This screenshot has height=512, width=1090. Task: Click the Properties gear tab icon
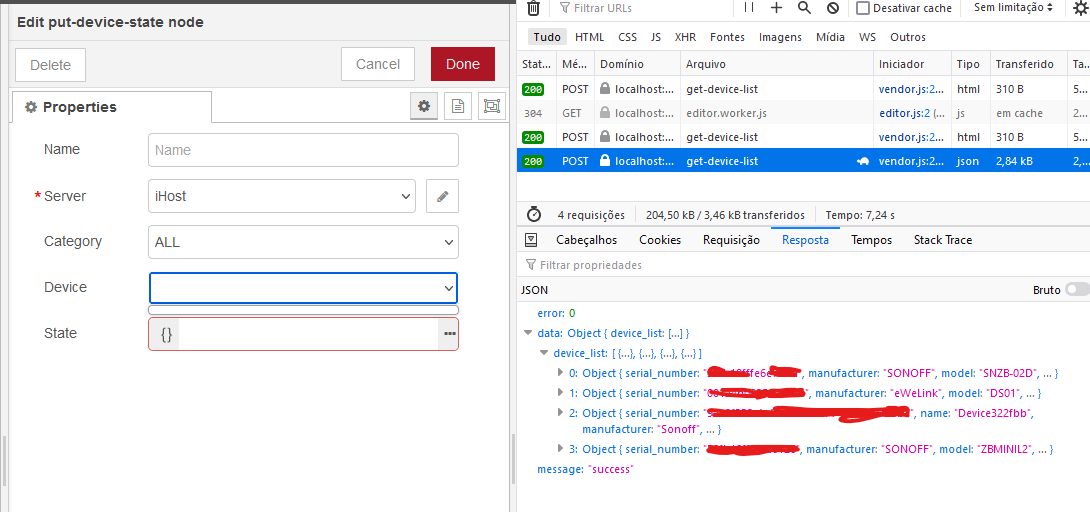click(31, 107)
